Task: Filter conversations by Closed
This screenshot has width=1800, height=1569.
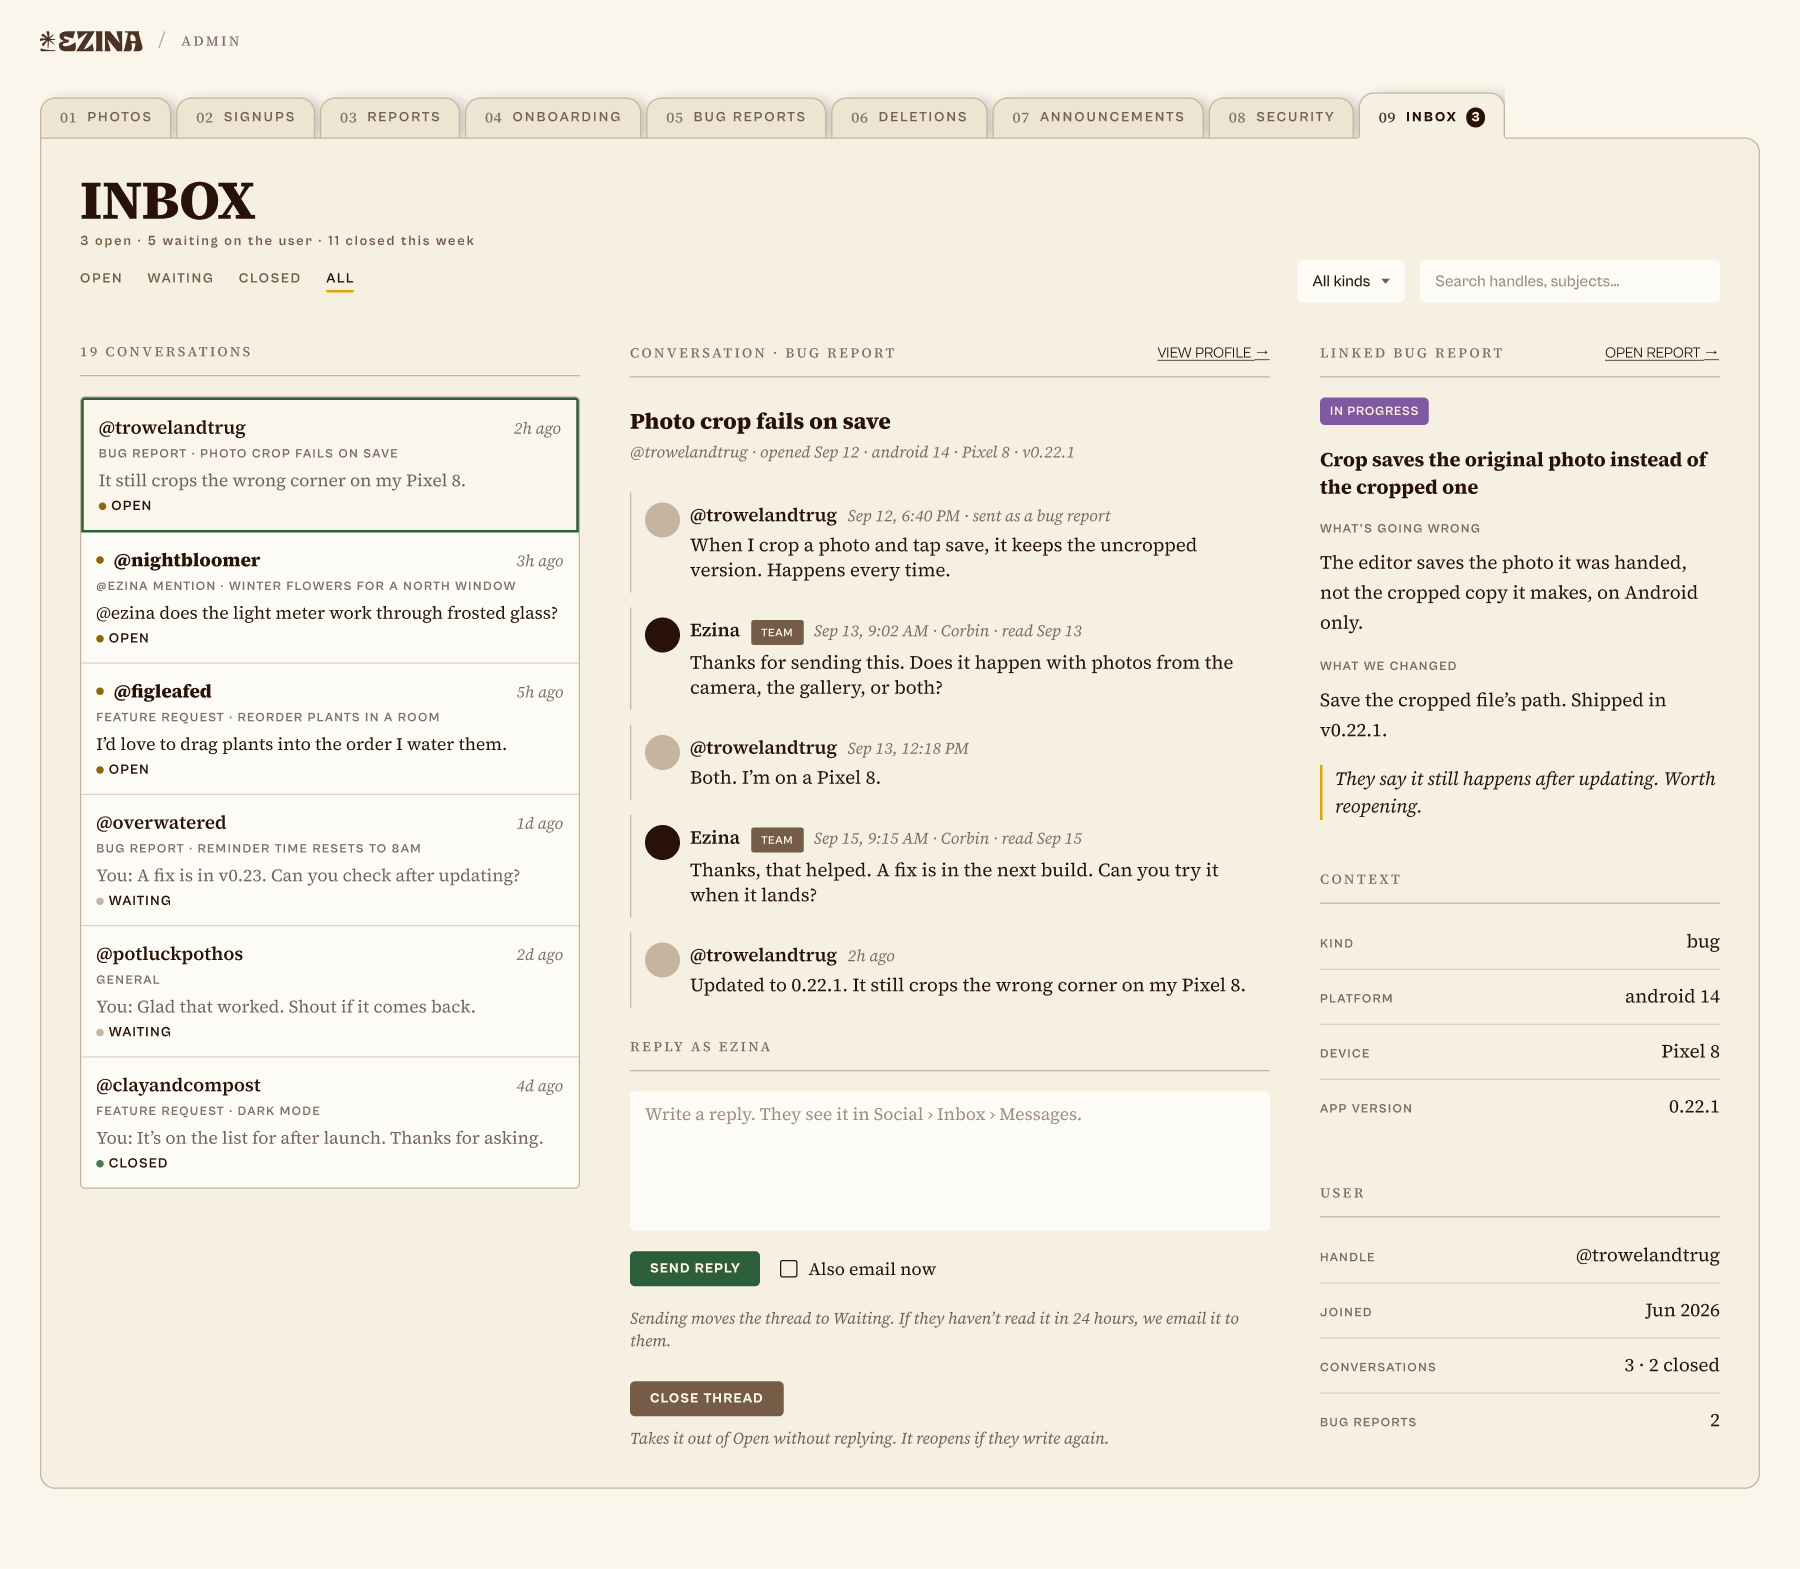Action: tap(269, 278)
